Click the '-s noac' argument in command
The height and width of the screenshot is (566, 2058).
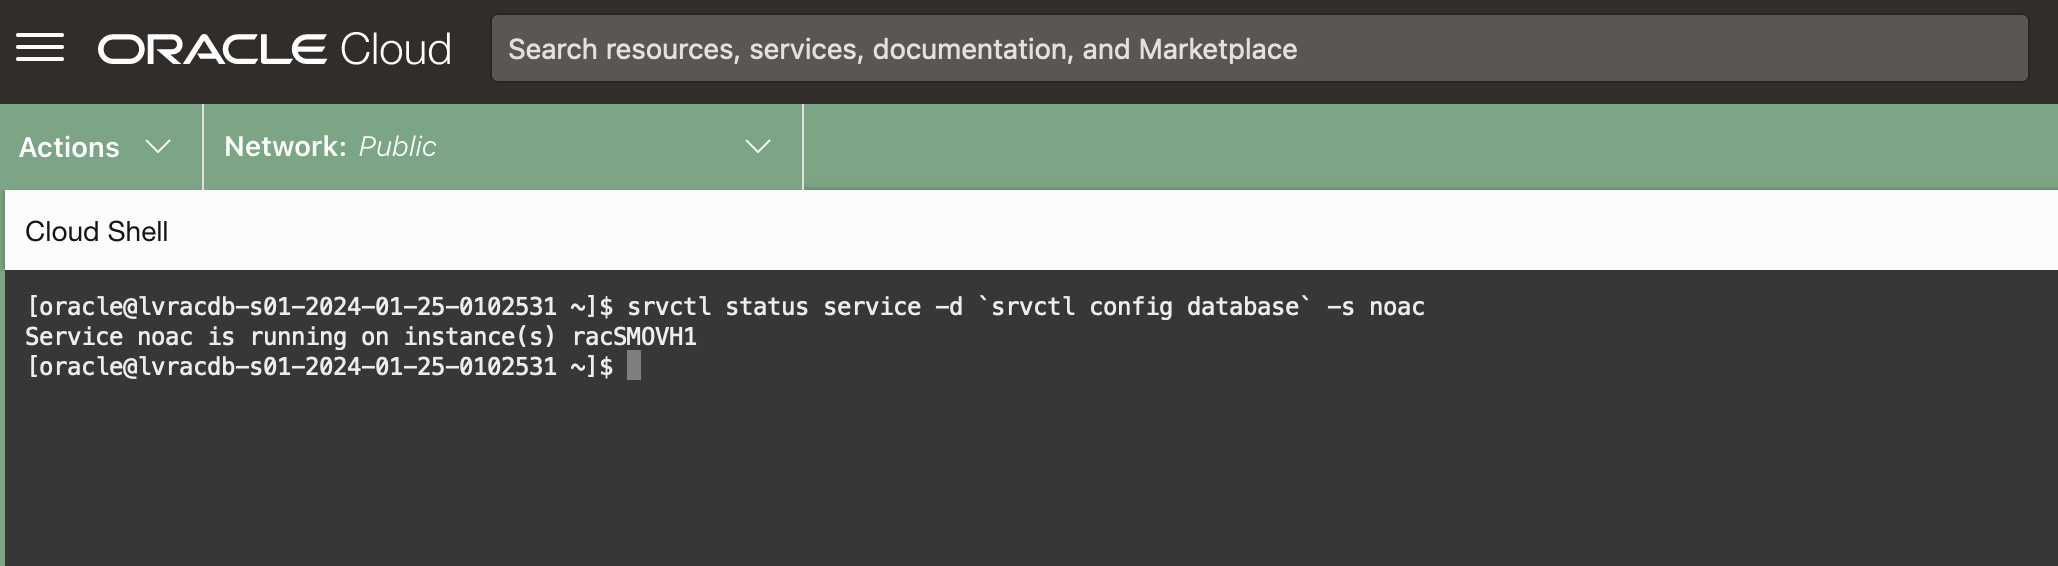point(1375,307)
